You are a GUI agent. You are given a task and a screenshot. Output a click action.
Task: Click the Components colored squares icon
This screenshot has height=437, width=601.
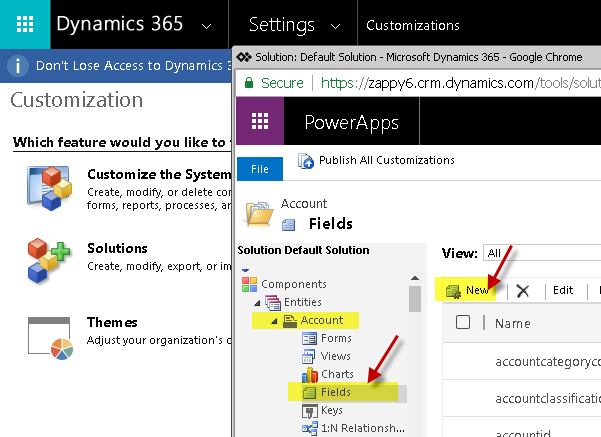coord(250,284)
